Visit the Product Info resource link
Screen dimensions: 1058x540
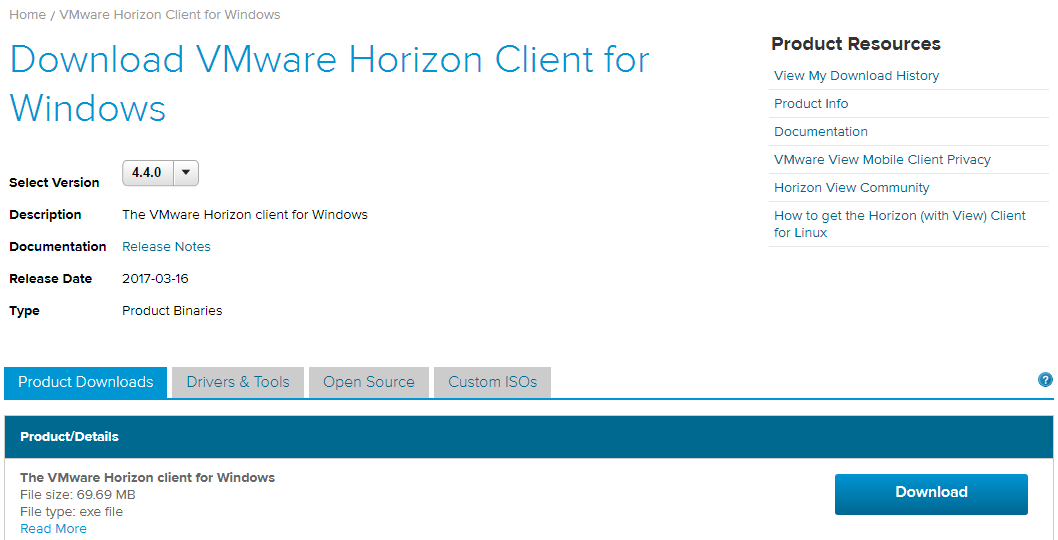[x=810, y=104]
